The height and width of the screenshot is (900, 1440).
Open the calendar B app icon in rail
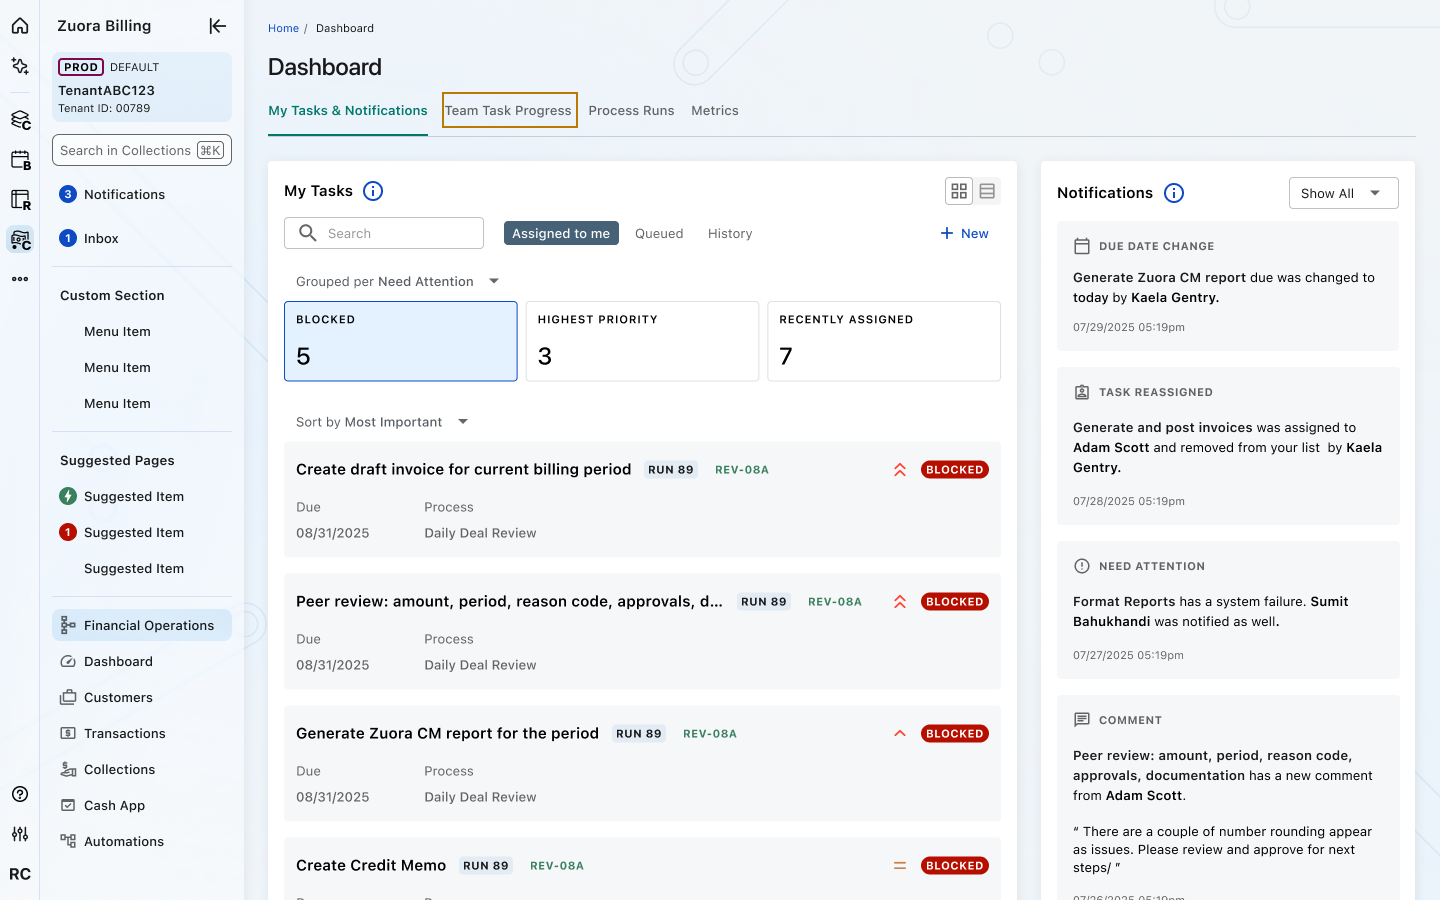20,160
